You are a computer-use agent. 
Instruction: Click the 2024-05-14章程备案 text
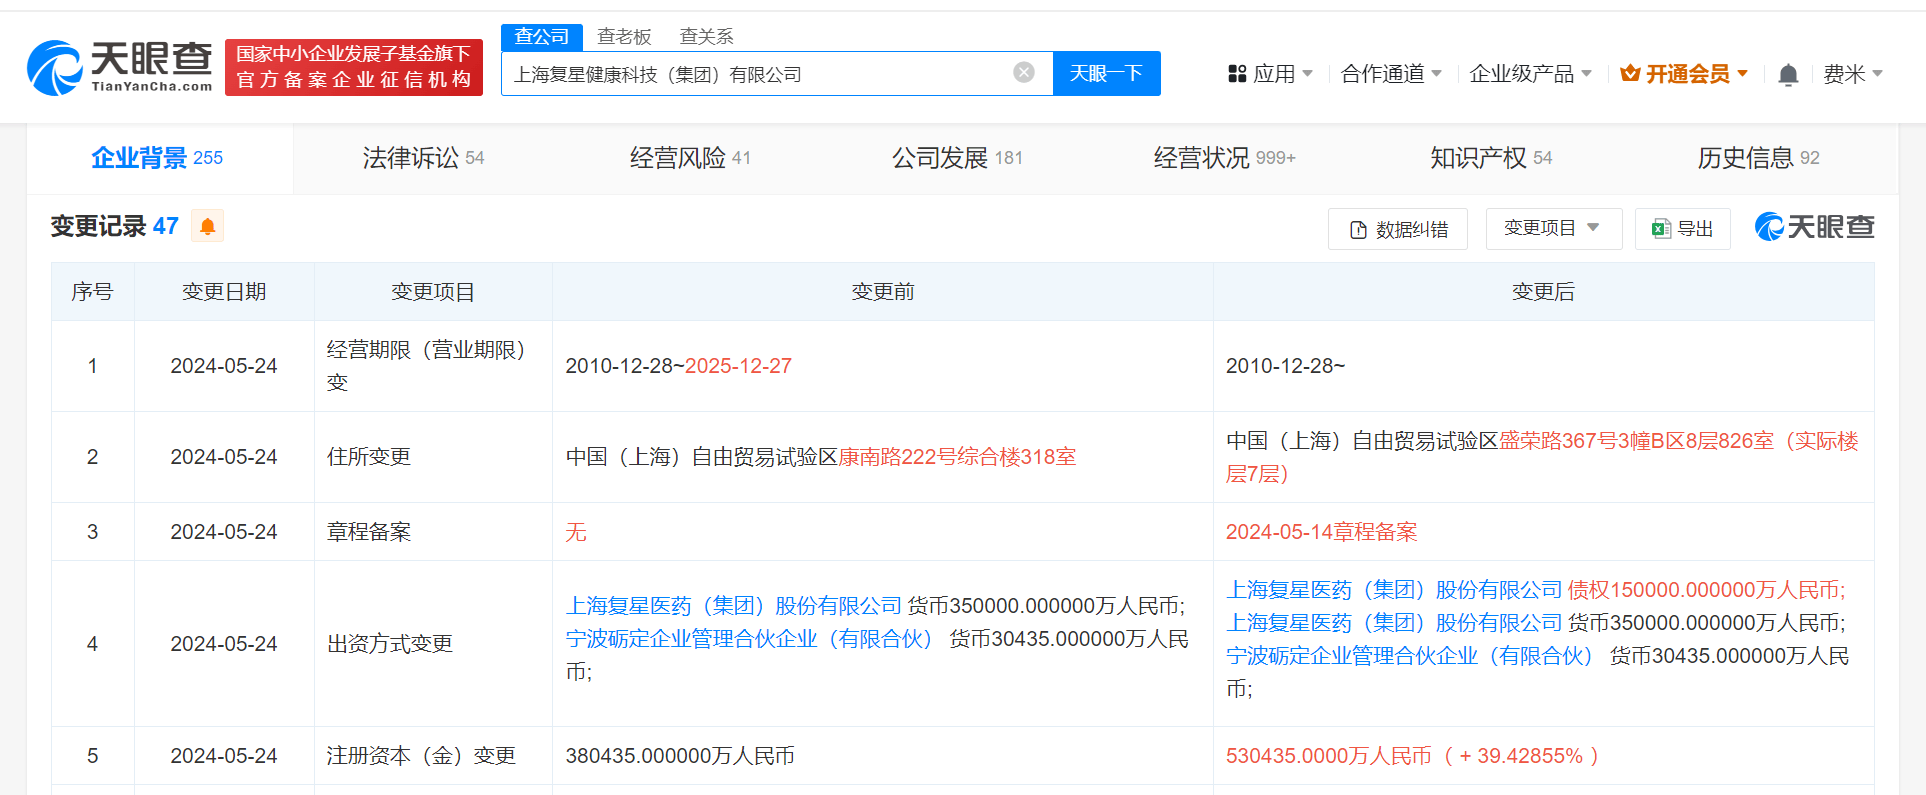coord(1322,532)
